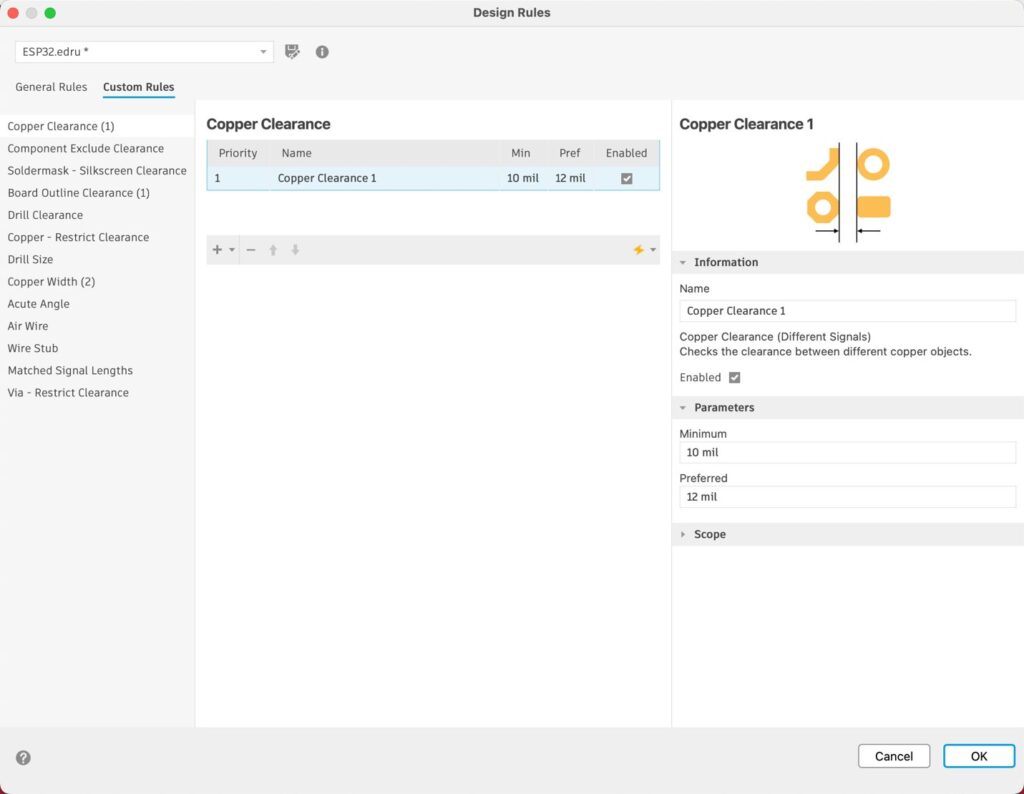Confirm with the OK button

click(978, 756)
